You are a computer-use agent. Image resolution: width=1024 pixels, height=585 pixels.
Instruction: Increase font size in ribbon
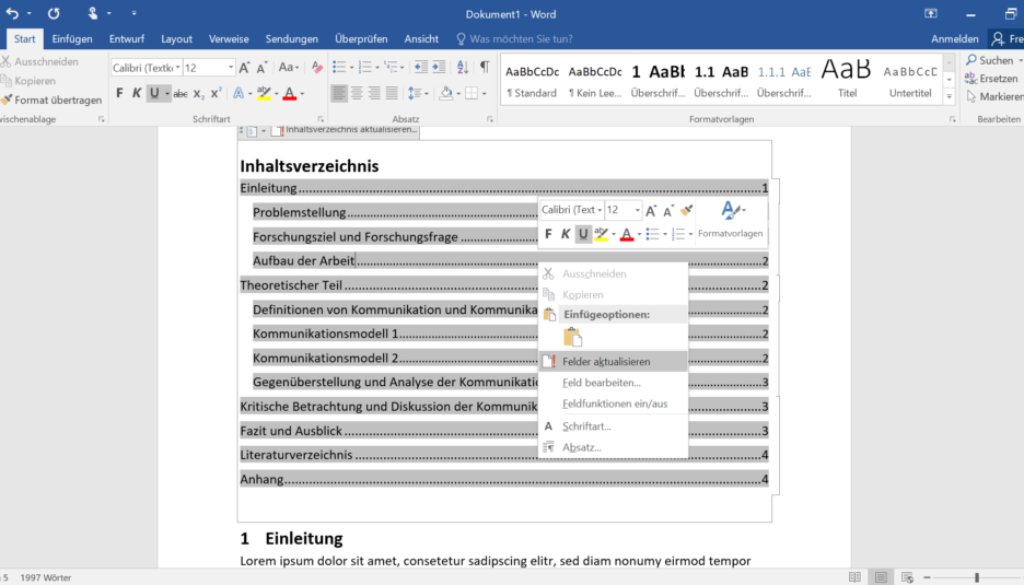[x=244, y=67]
